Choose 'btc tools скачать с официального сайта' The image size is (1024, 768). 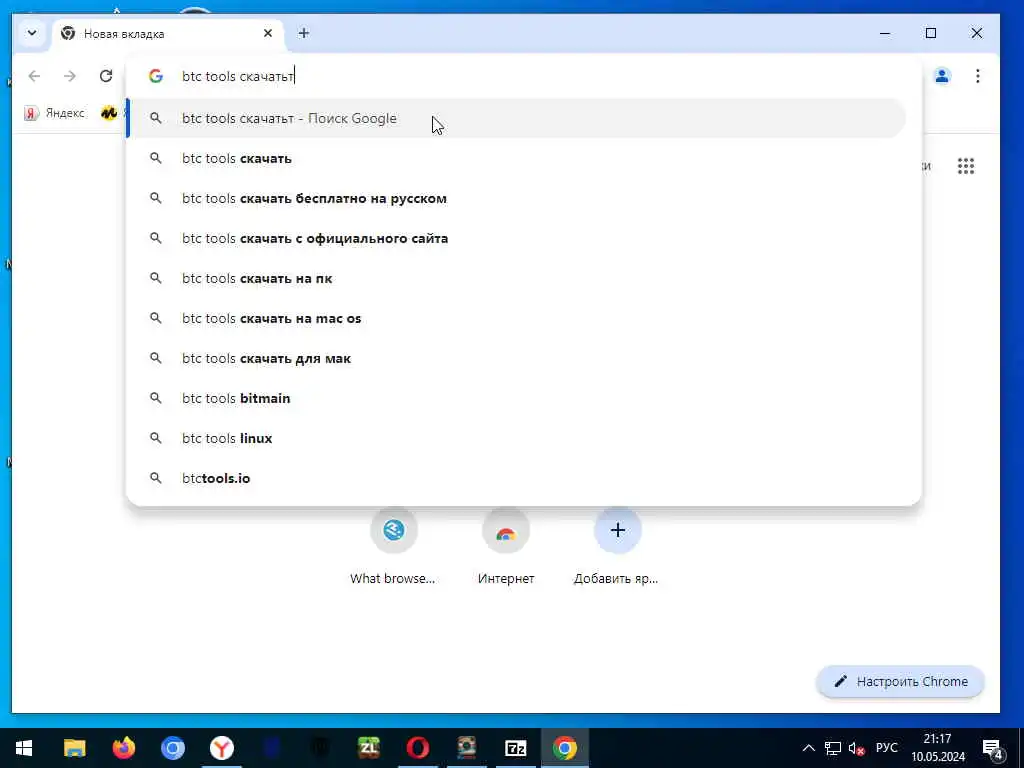tap(517, 238)
